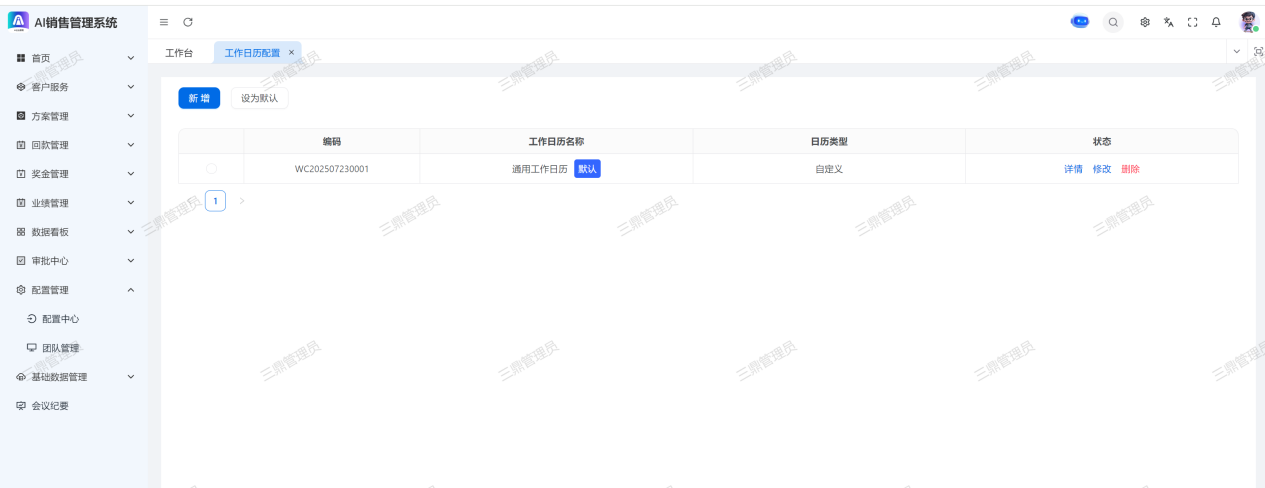The width and height of the screenshot is (1265, 488).
Task: Select the WC202507230001 row radio button
Action: point(211,169)
